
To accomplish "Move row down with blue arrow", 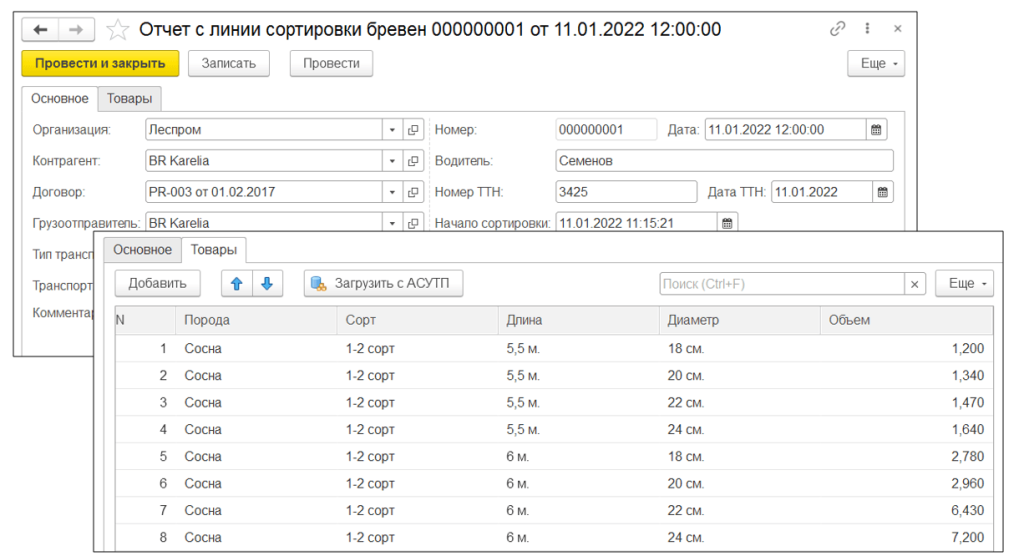I will (x=267, y=283).
